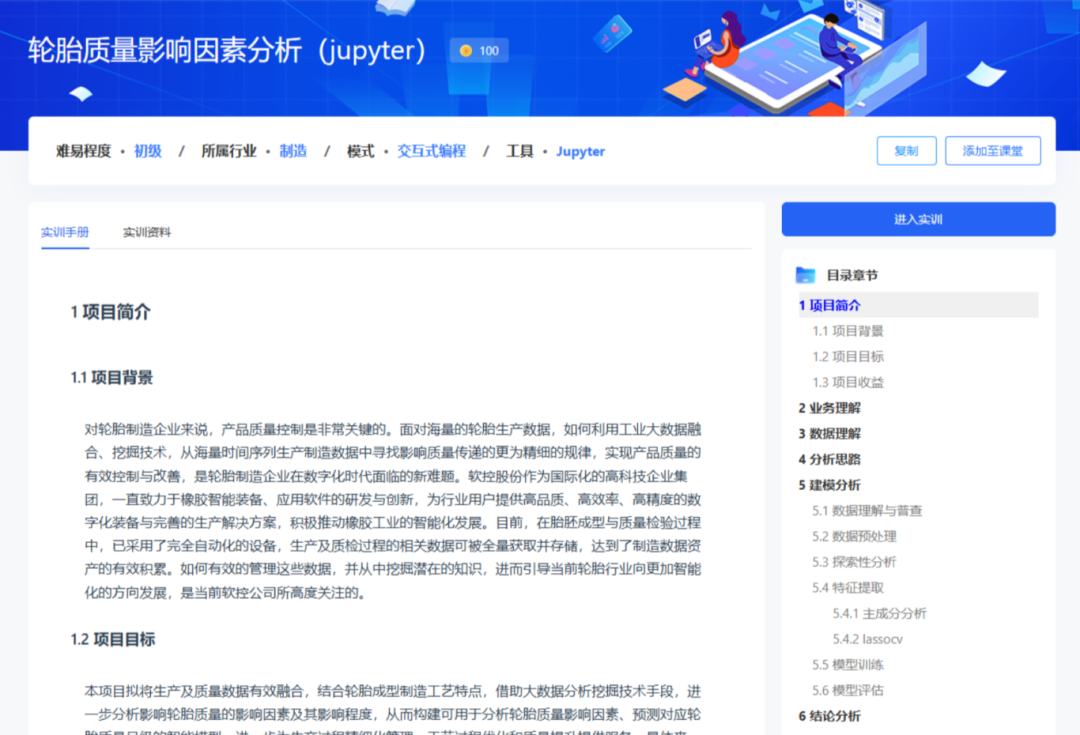
Task: Navigate to chapter 2 业务理解
Action: click(830, 408)
